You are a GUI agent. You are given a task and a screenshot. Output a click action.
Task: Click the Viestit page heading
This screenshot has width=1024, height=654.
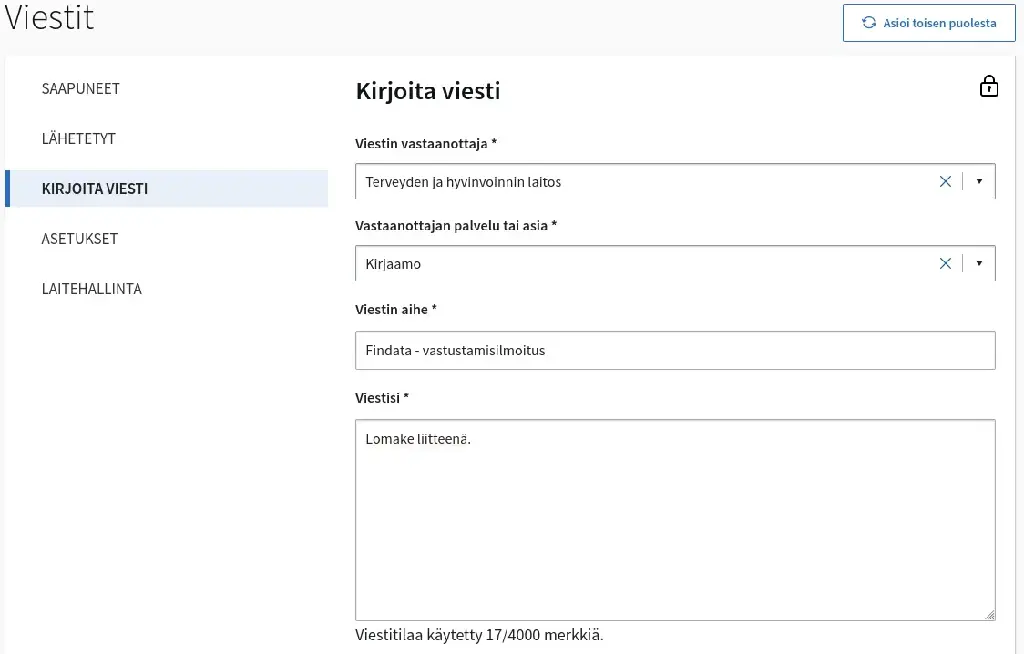[x=50, y=18]
